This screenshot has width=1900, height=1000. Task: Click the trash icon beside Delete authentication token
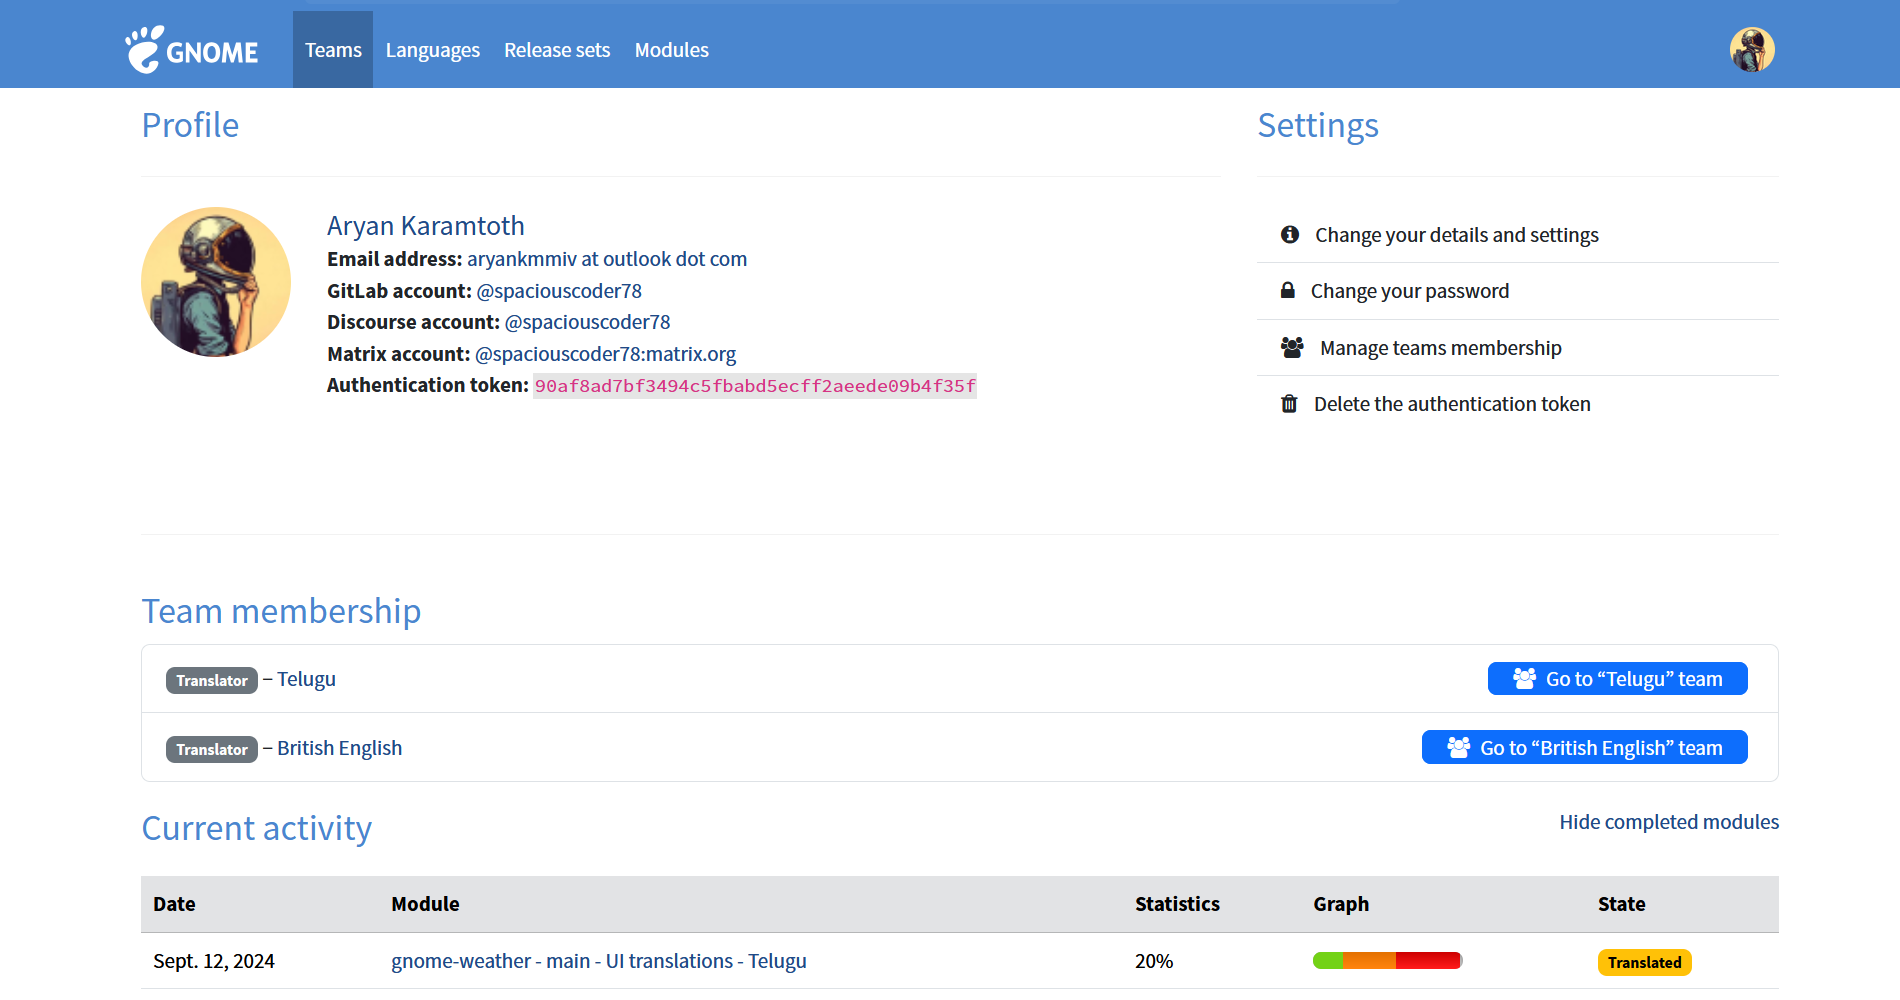pyautogui.click(x=1289, y=404)
